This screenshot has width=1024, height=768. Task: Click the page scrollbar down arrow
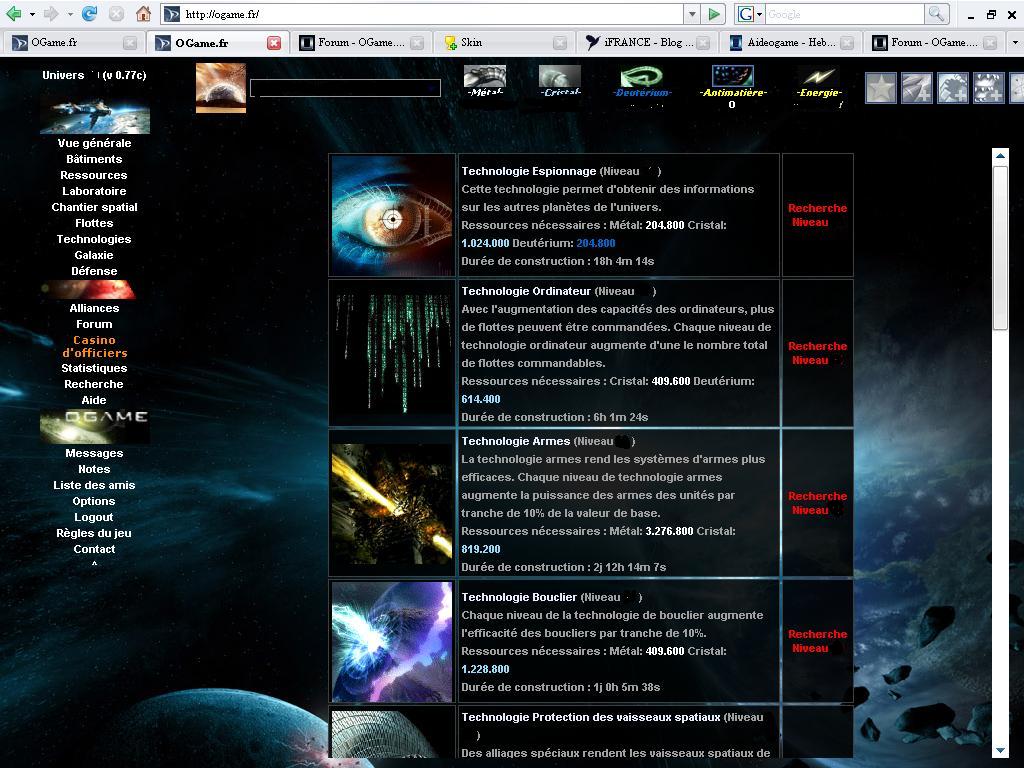point(1000,750)
